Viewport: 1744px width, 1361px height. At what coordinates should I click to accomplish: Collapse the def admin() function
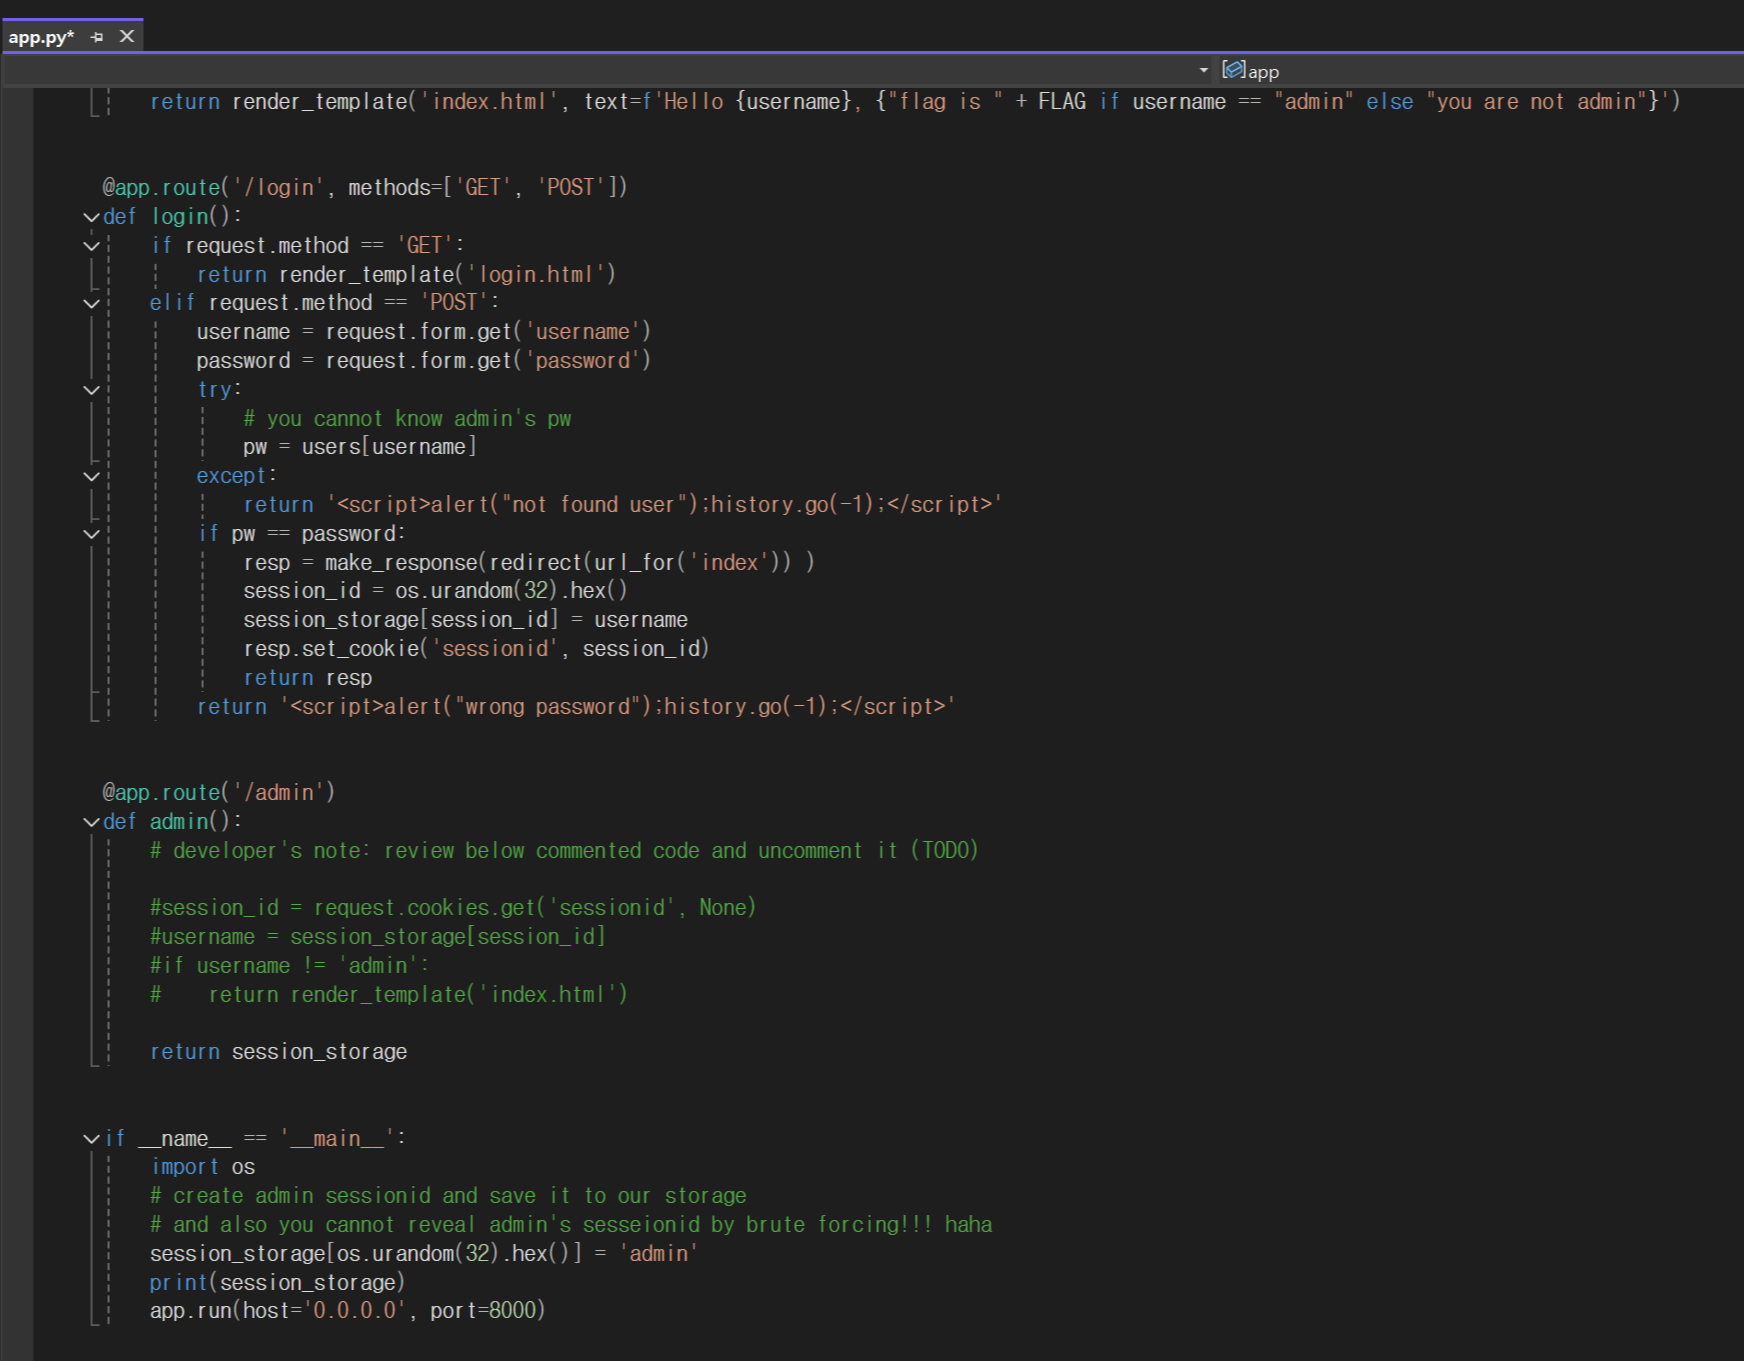coord(92,822)
